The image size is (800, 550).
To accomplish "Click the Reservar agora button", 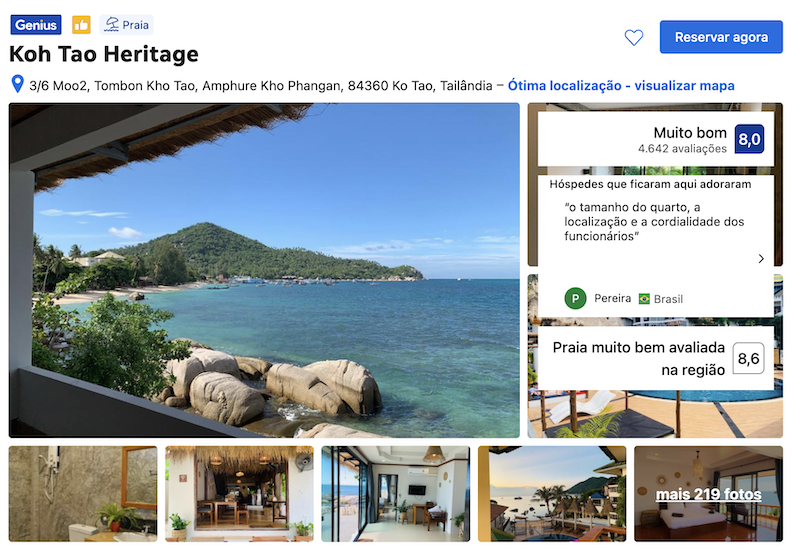I will (721, 37).
